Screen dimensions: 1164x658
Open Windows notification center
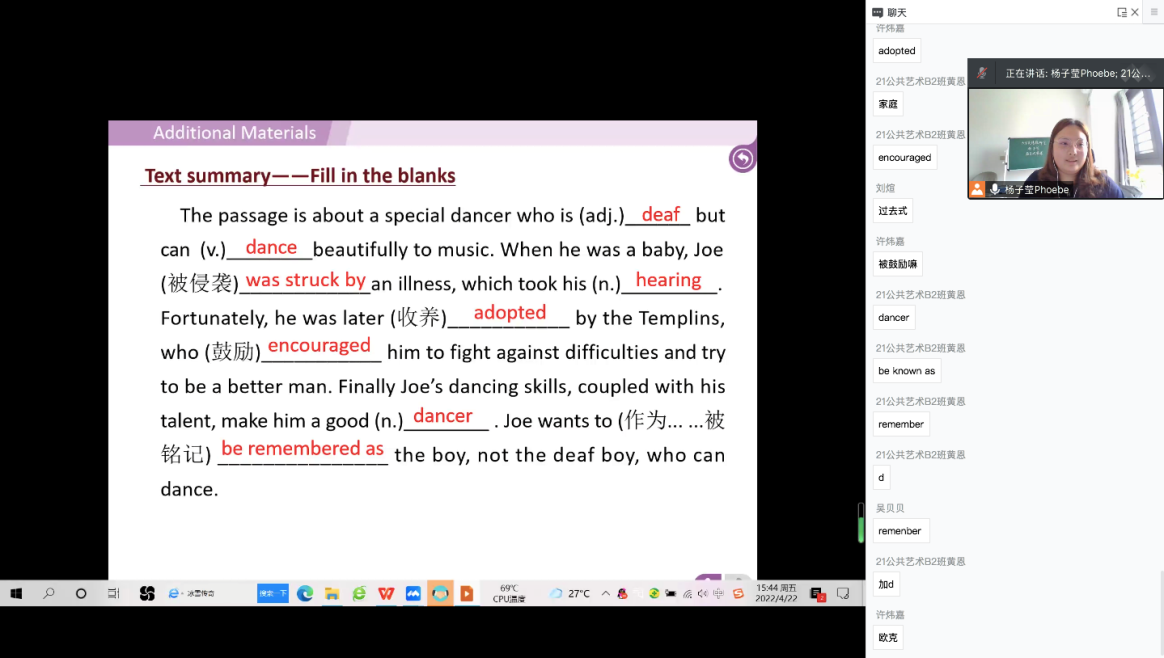pos(843,593)
